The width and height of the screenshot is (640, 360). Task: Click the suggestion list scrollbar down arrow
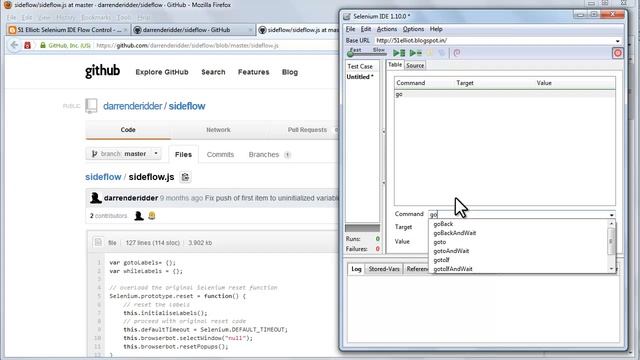[611, 269]
